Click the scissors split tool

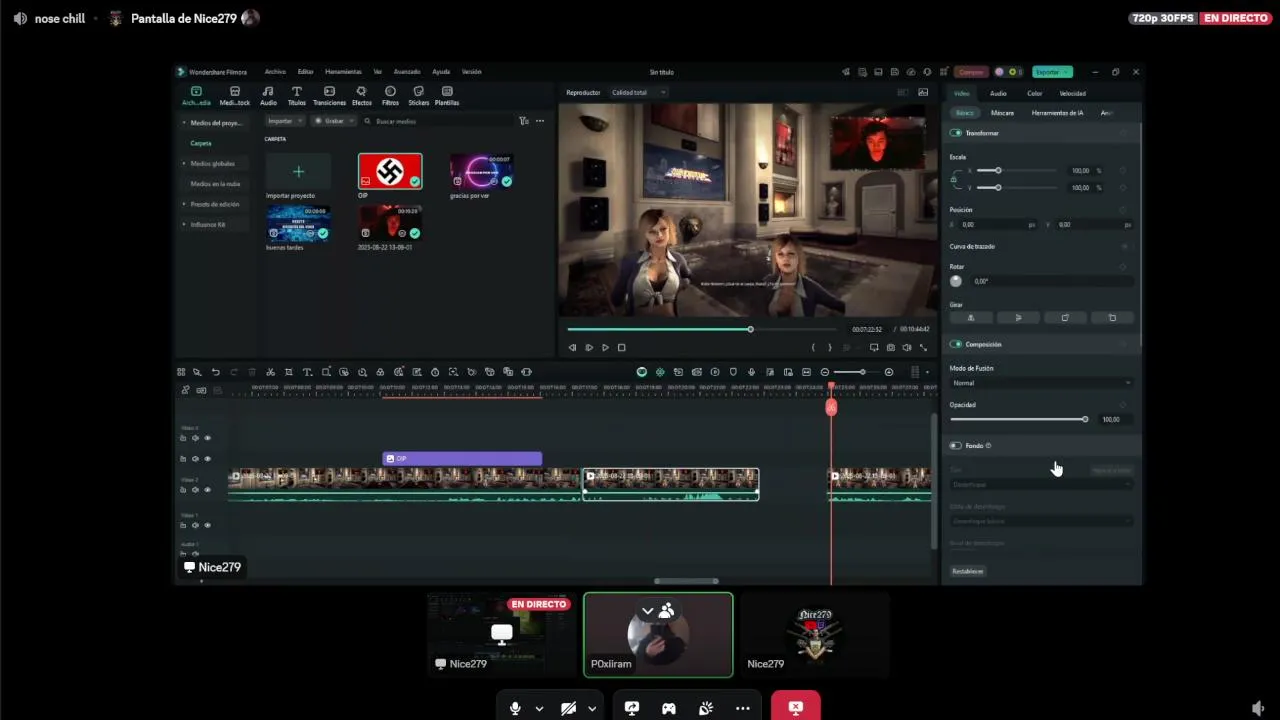[x=270, y=372]
